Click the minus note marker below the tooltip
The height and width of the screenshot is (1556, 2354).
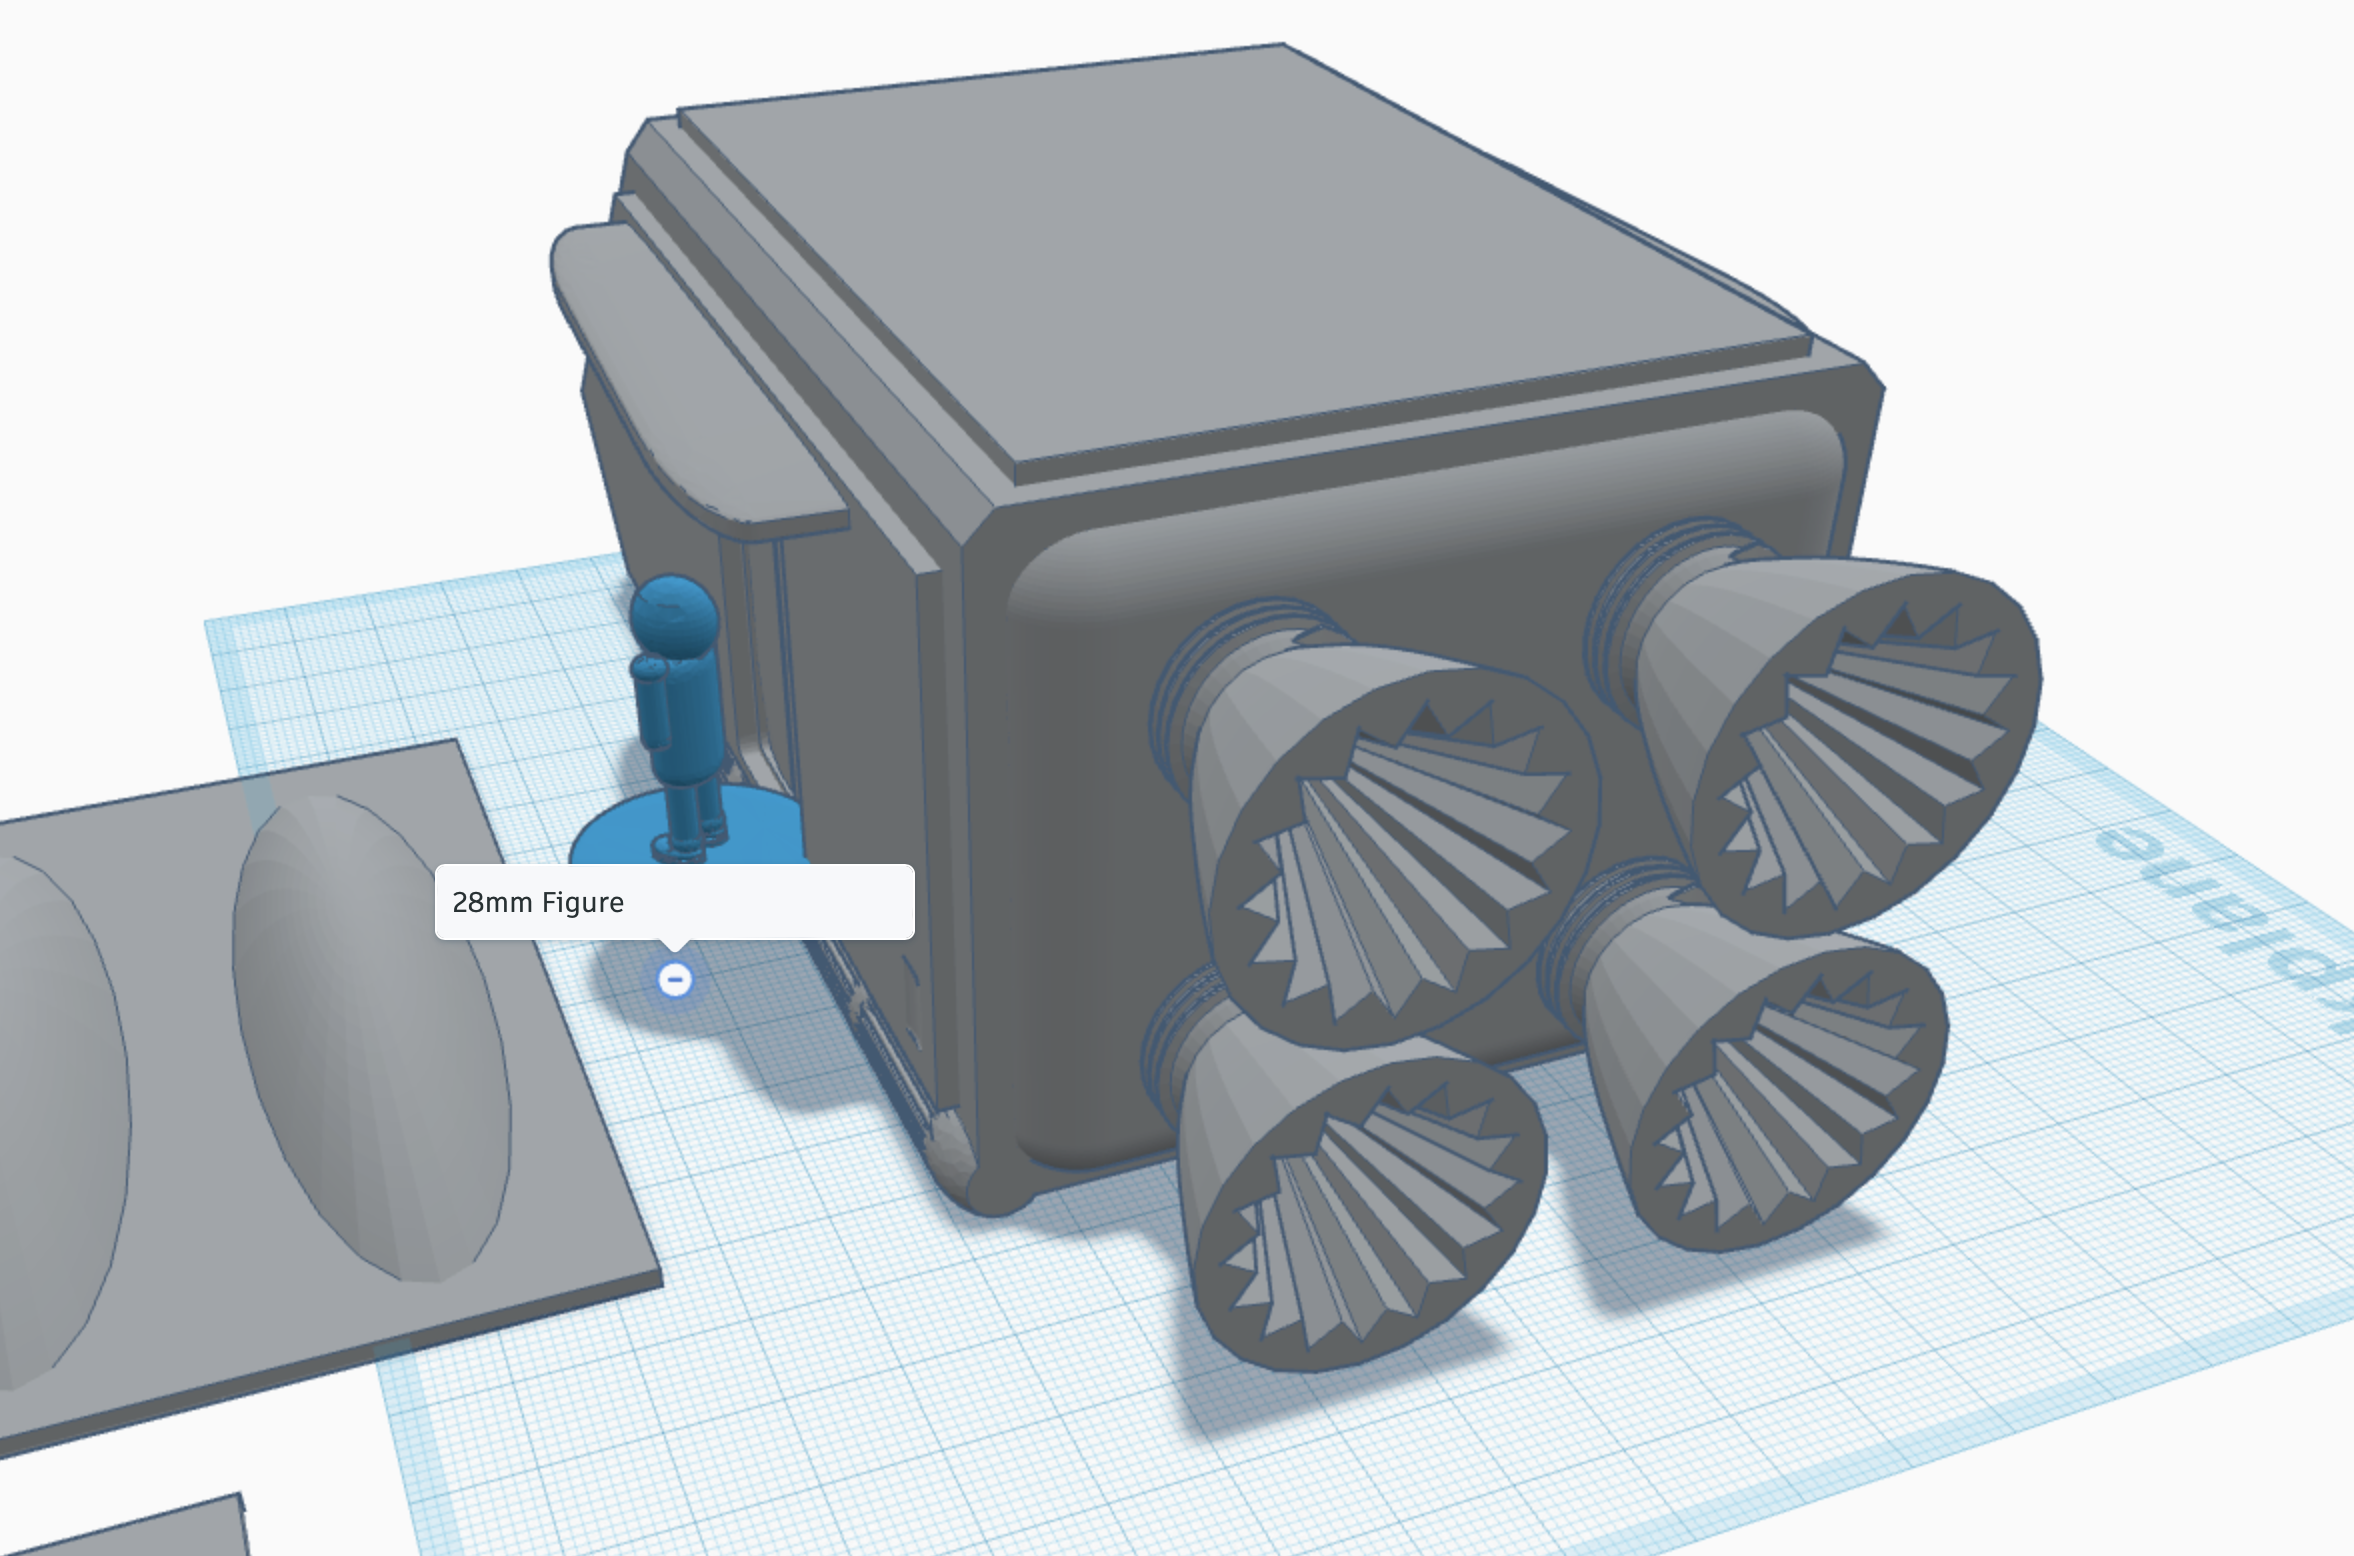(675, 980)
